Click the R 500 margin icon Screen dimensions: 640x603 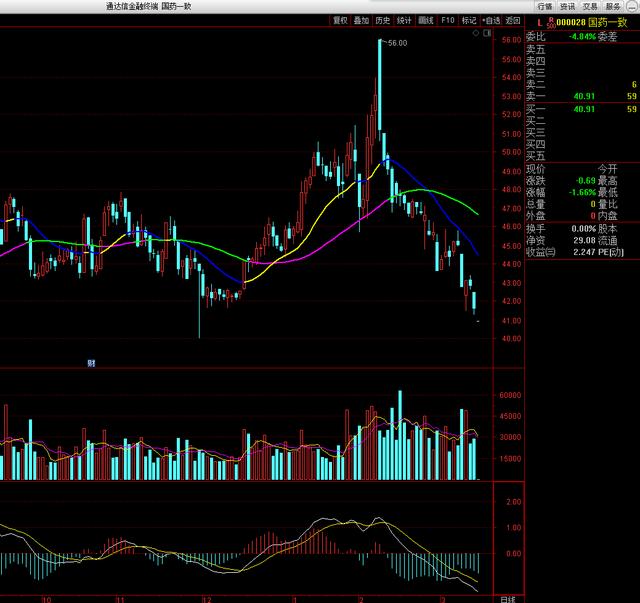(551, 23)
